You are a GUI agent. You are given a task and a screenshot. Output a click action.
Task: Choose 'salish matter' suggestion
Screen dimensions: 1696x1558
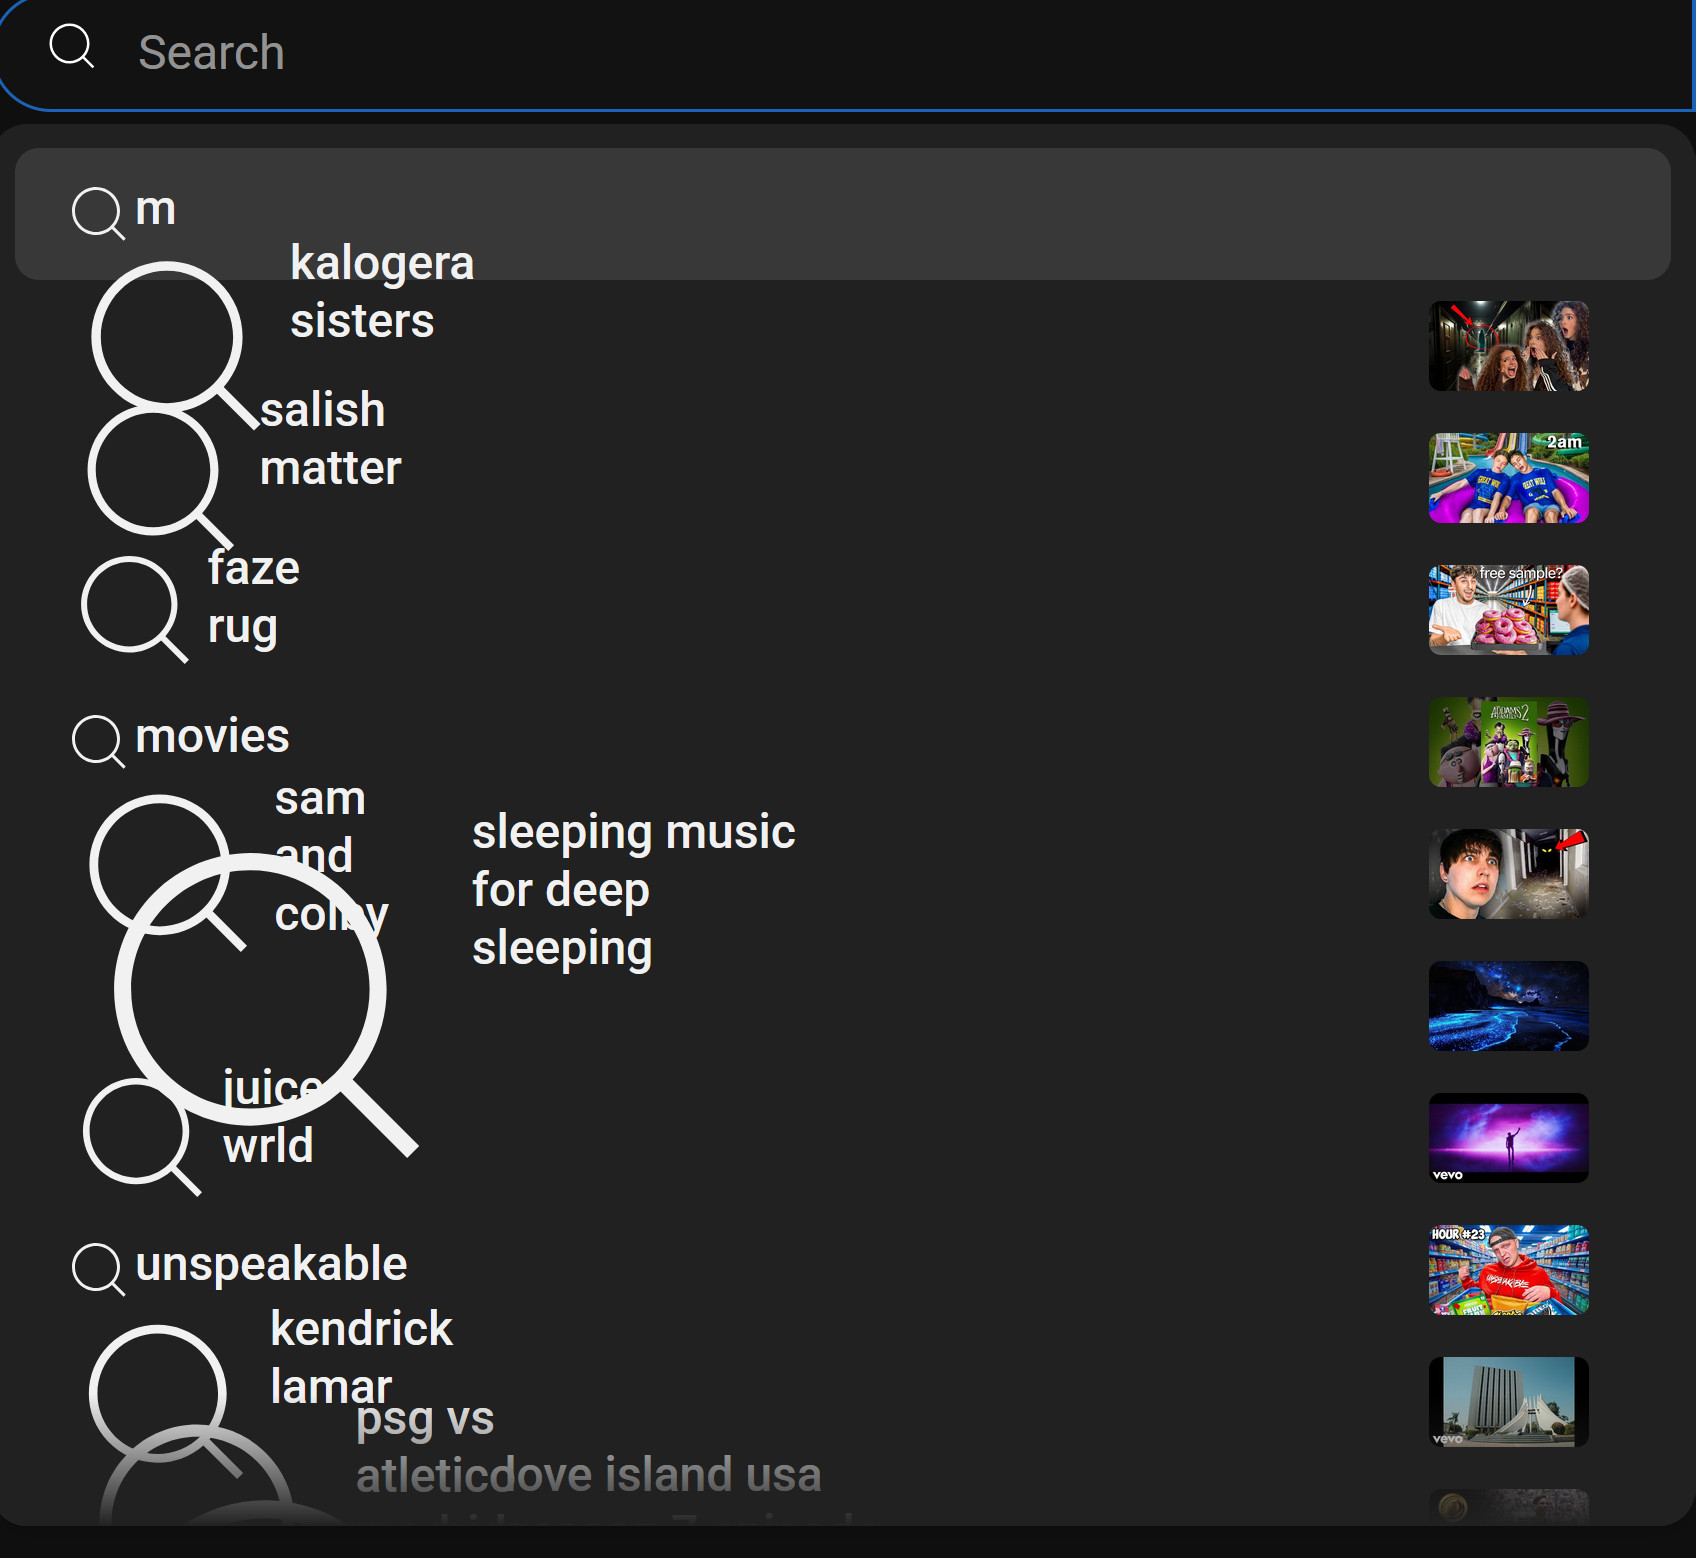(330, 439)
